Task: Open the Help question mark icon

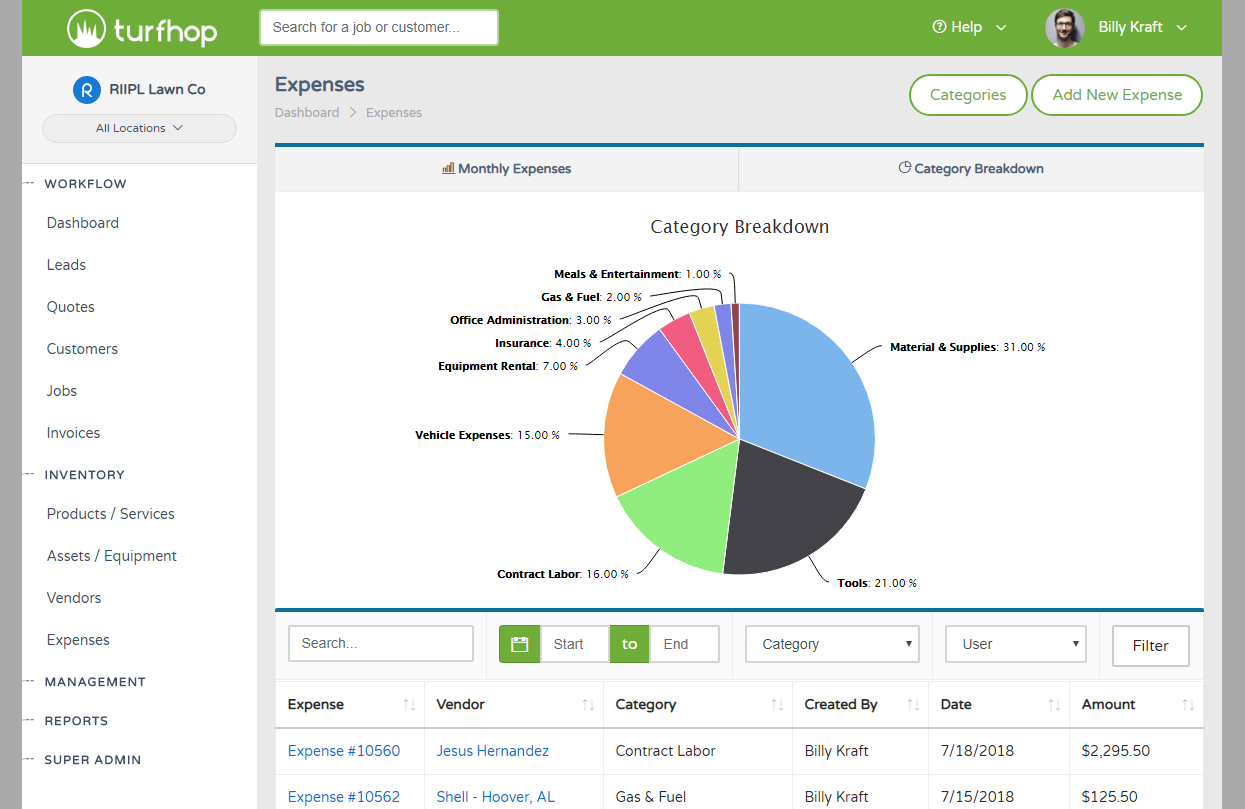Action: (938, 27)
